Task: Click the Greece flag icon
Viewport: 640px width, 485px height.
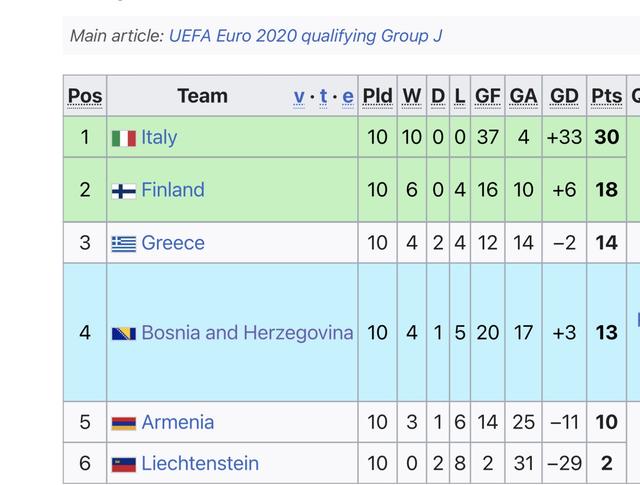Action: (123, 244)
